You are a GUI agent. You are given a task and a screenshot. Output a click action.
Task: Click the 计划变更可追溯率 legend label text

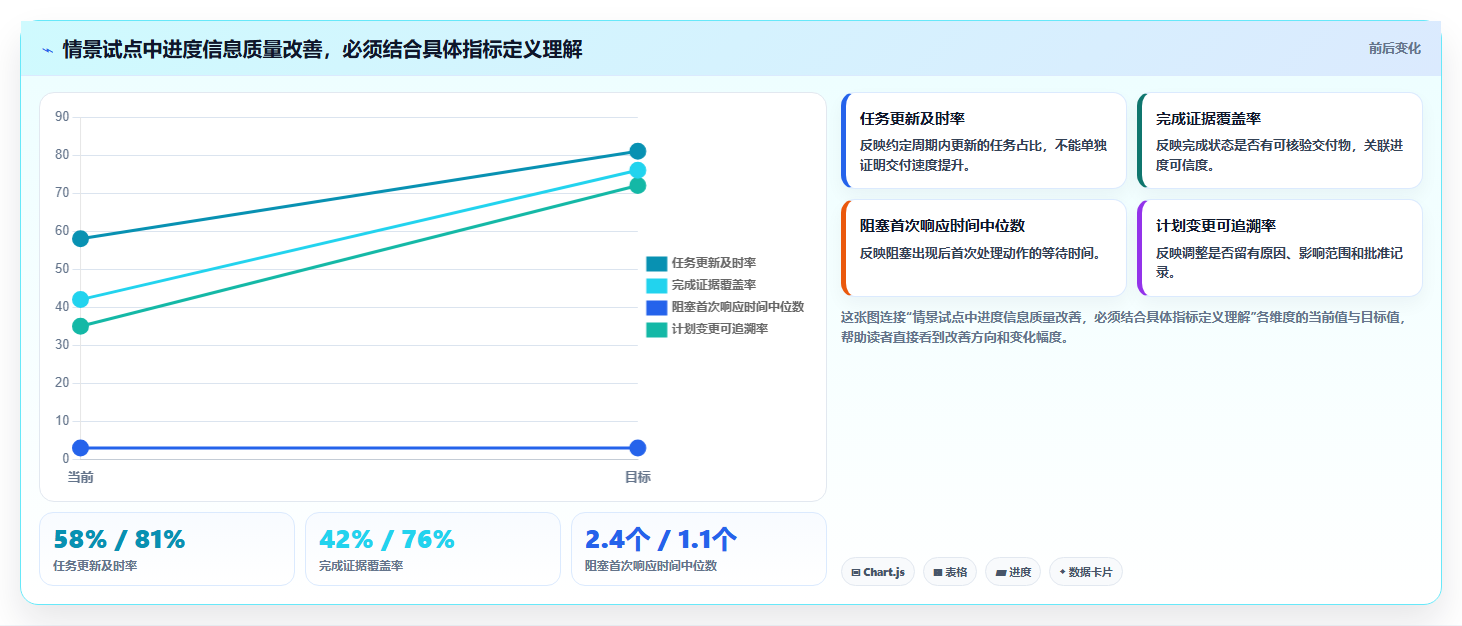(x=720, y=329)
